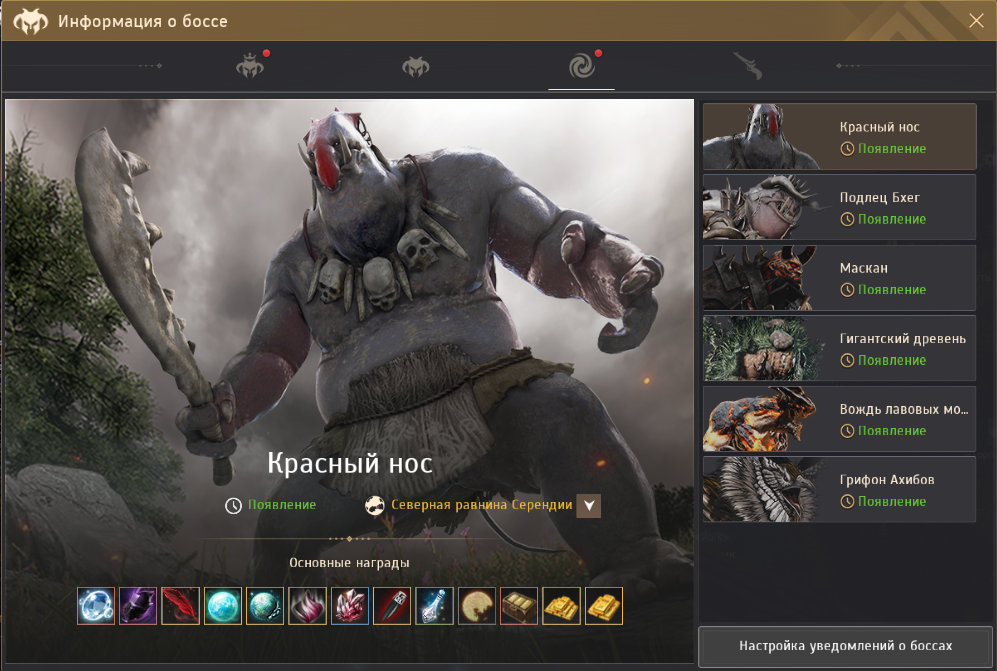This screenshot has width=997, height=671.
Task: Choose Гигантский древень from the list
Action: coord(839,348)
